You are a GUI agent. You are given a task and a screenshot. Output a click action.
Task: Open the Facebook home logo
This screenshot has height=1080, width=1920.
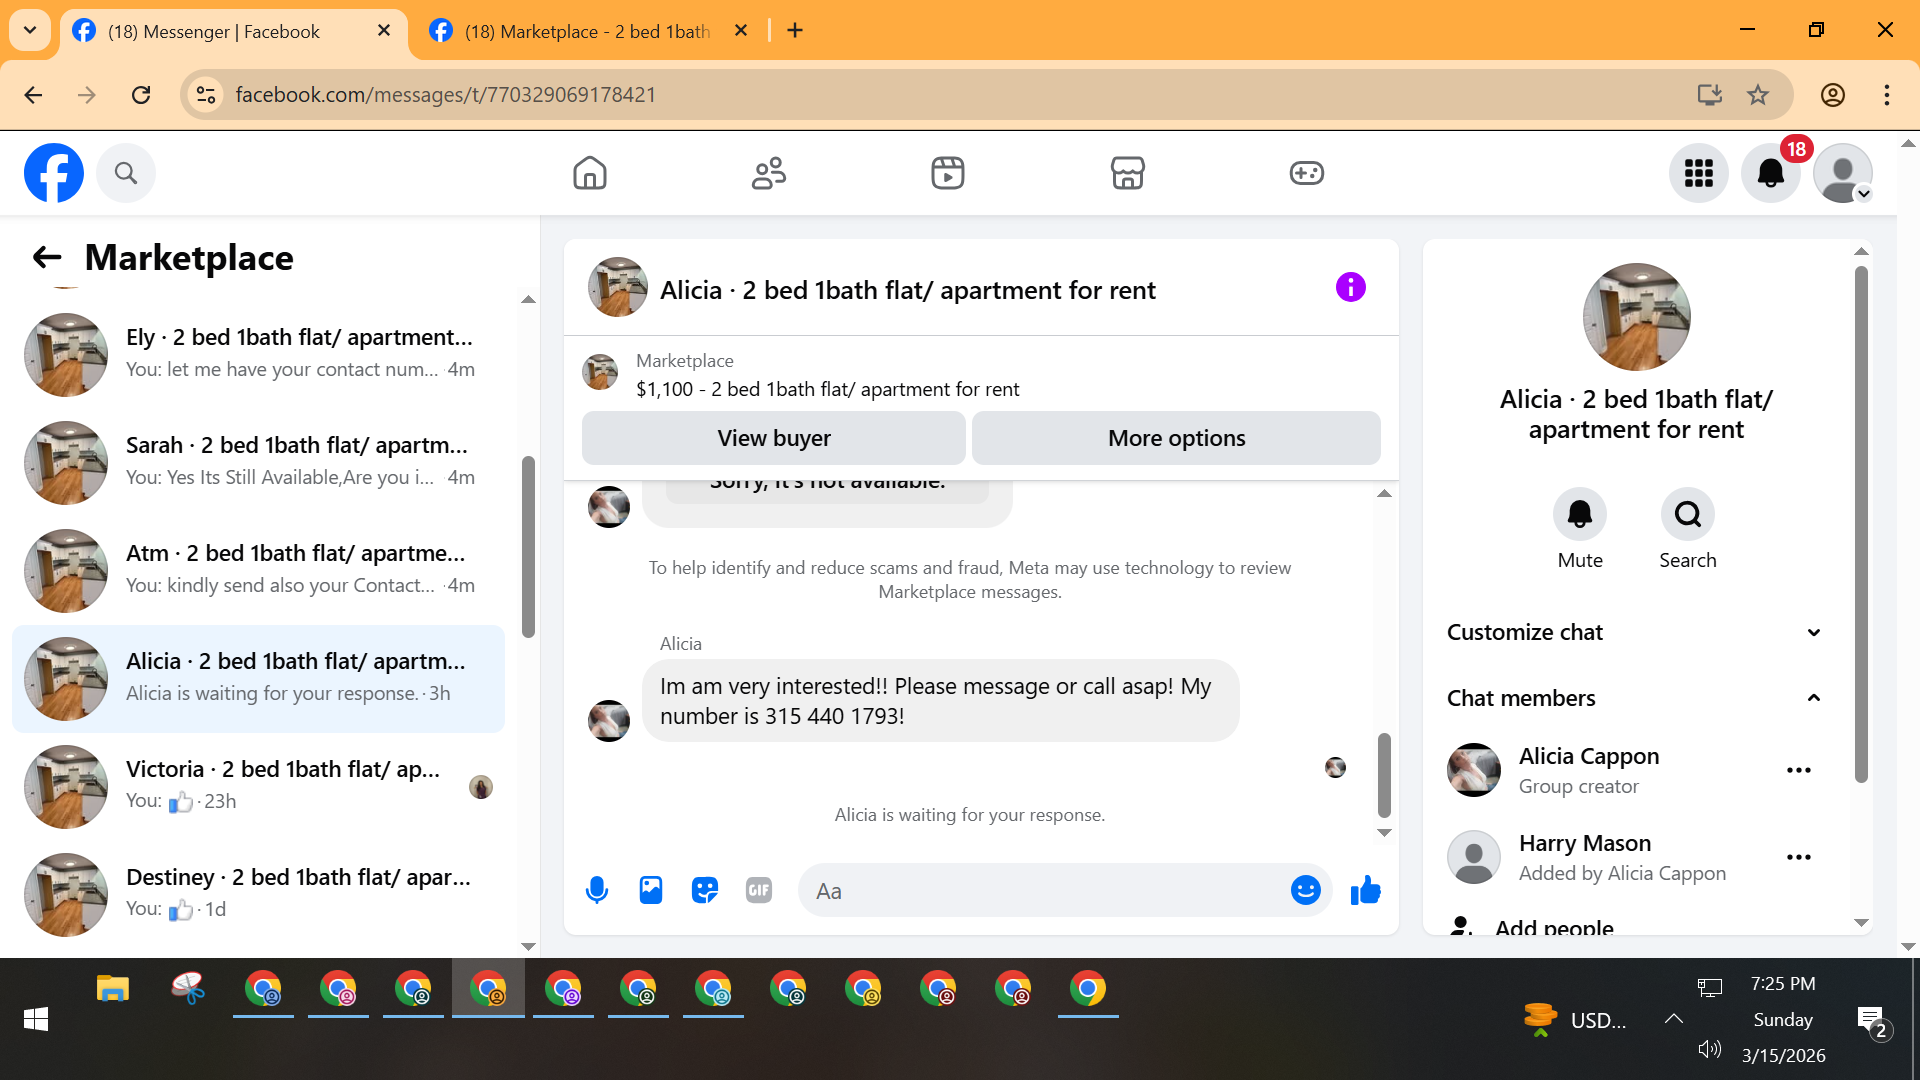click(54, 173)
